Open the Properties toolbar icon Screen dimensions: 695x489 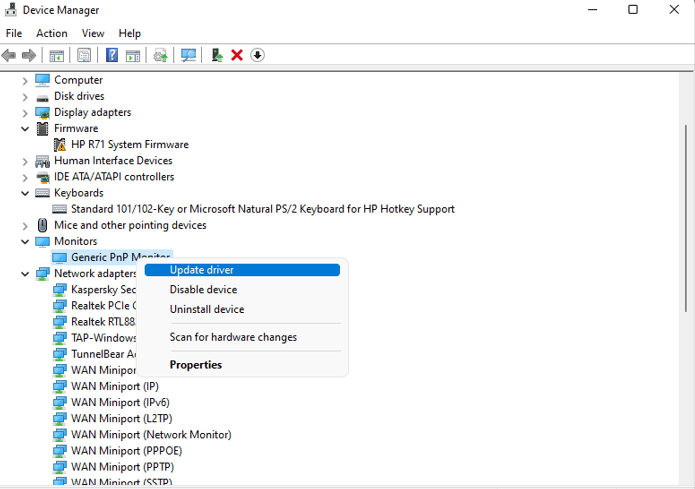point(84,55)
